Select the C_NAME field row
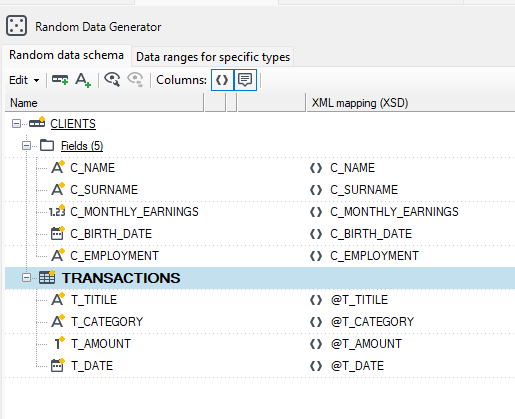515x419 pixels. 92,168
